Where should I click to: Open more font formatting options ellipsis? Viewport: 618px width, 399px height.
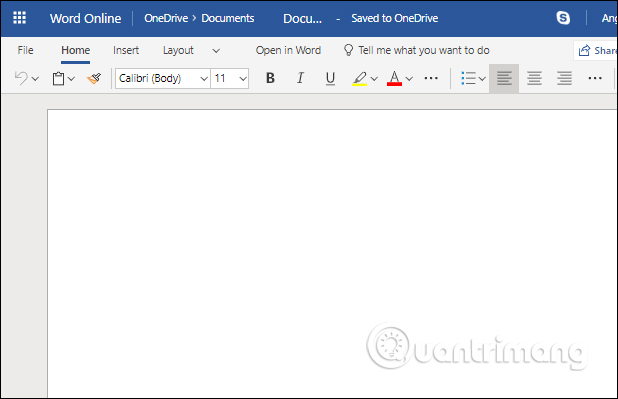click(x=431, y=78)
